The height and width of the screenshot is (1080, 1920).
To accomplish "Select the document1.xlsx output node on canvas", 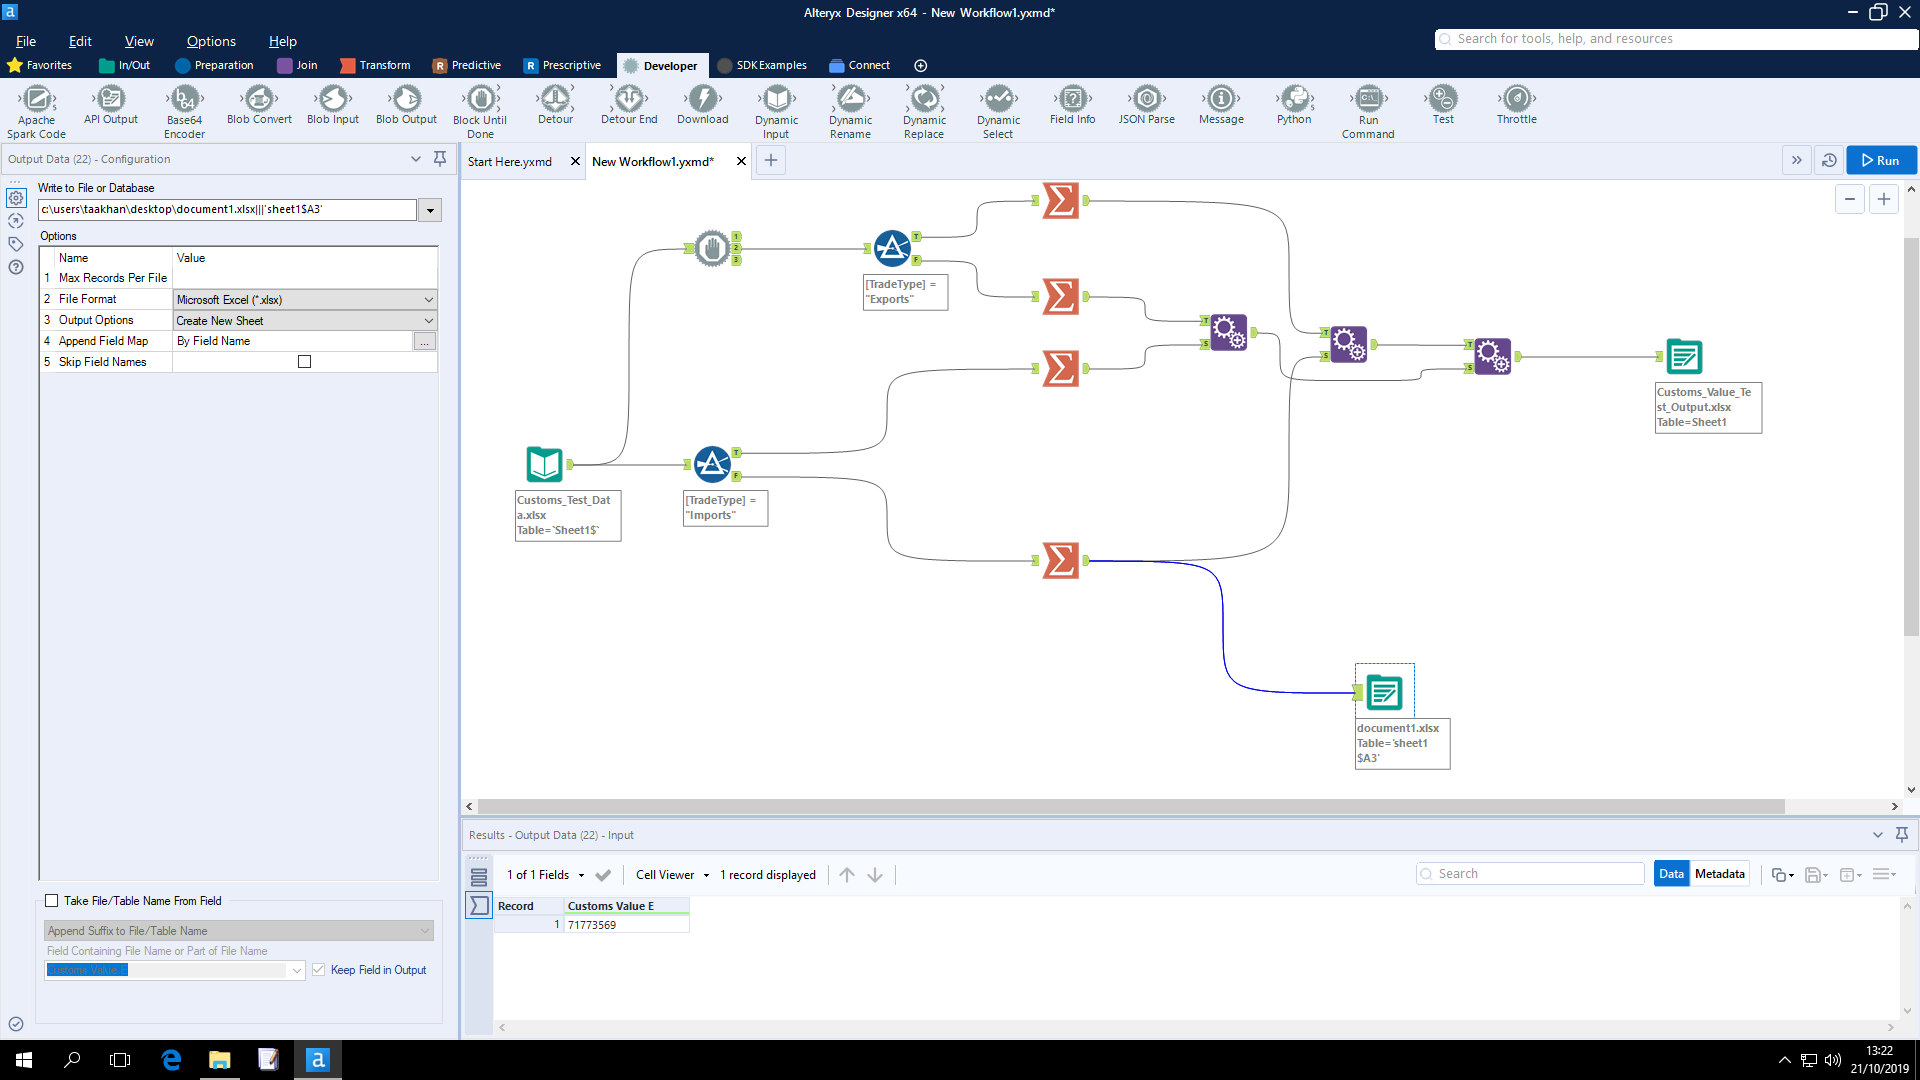I will point(1385,693).
